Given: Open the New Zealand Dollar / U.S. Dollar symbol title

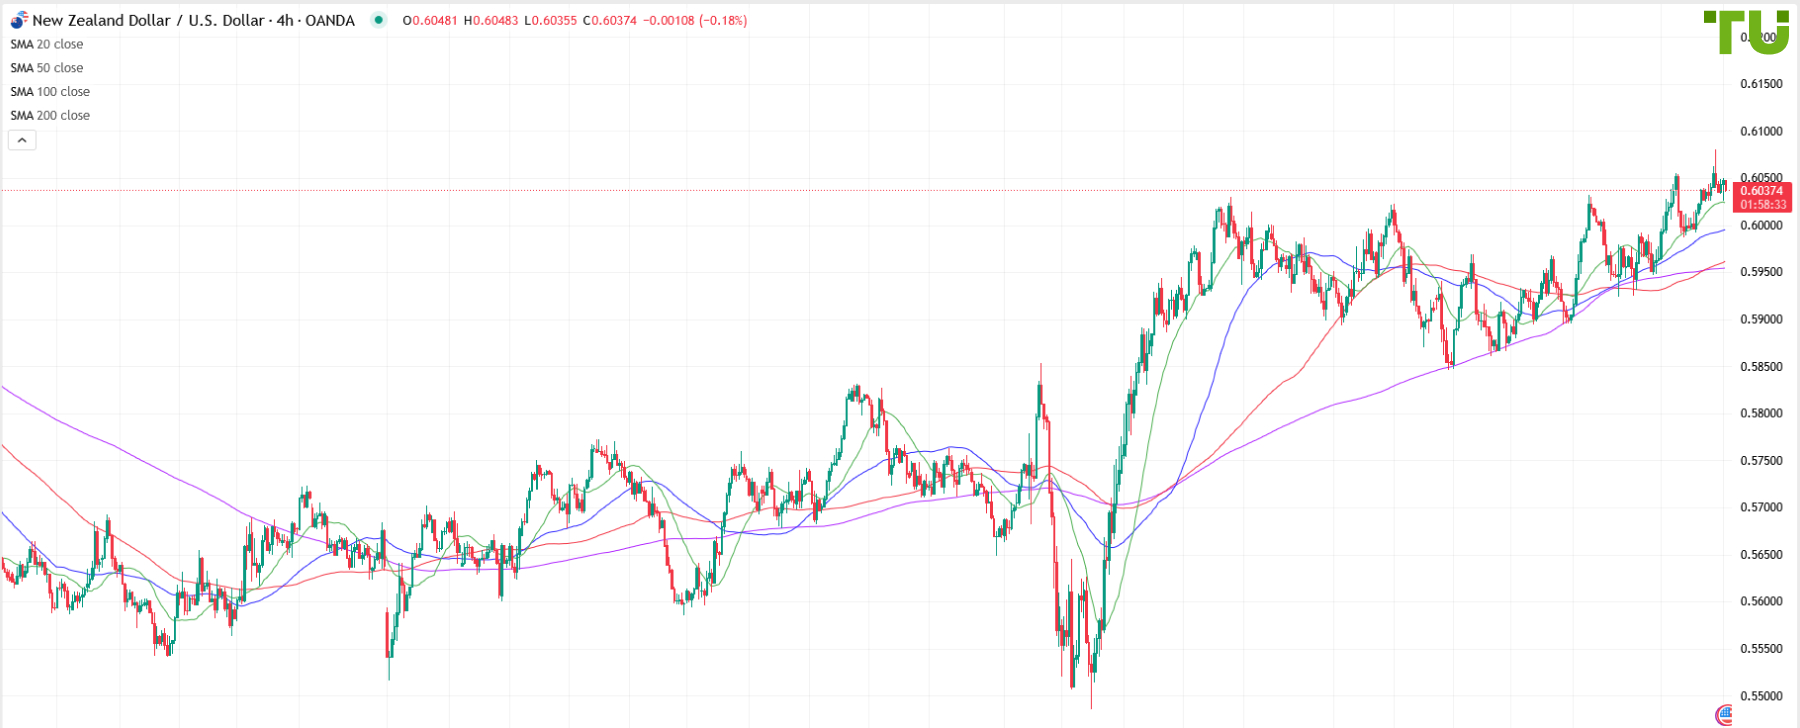Looking at the screenshot, I should click(193, 20).
